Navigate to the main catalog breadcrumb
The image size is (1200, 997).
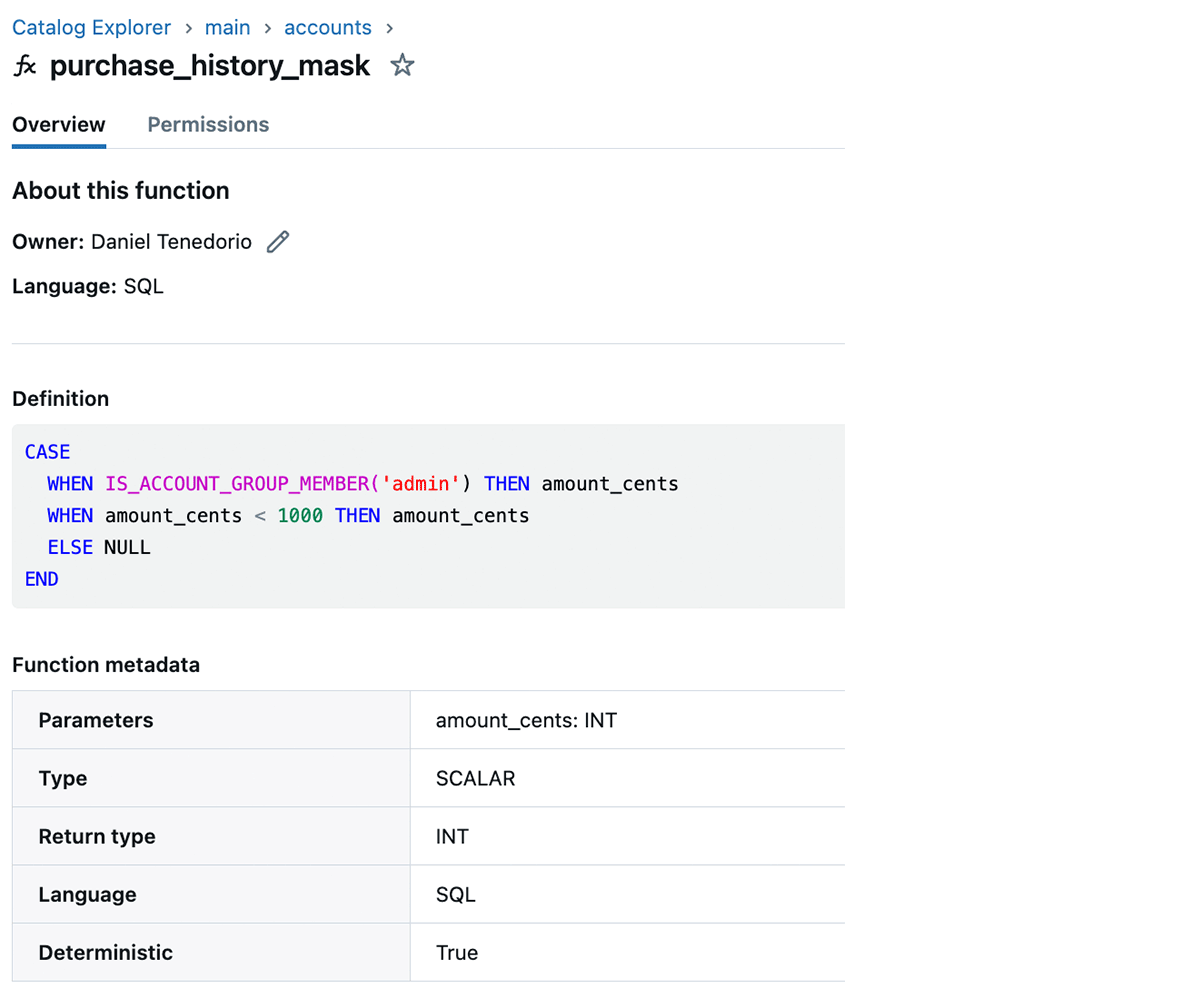point(227,28)
